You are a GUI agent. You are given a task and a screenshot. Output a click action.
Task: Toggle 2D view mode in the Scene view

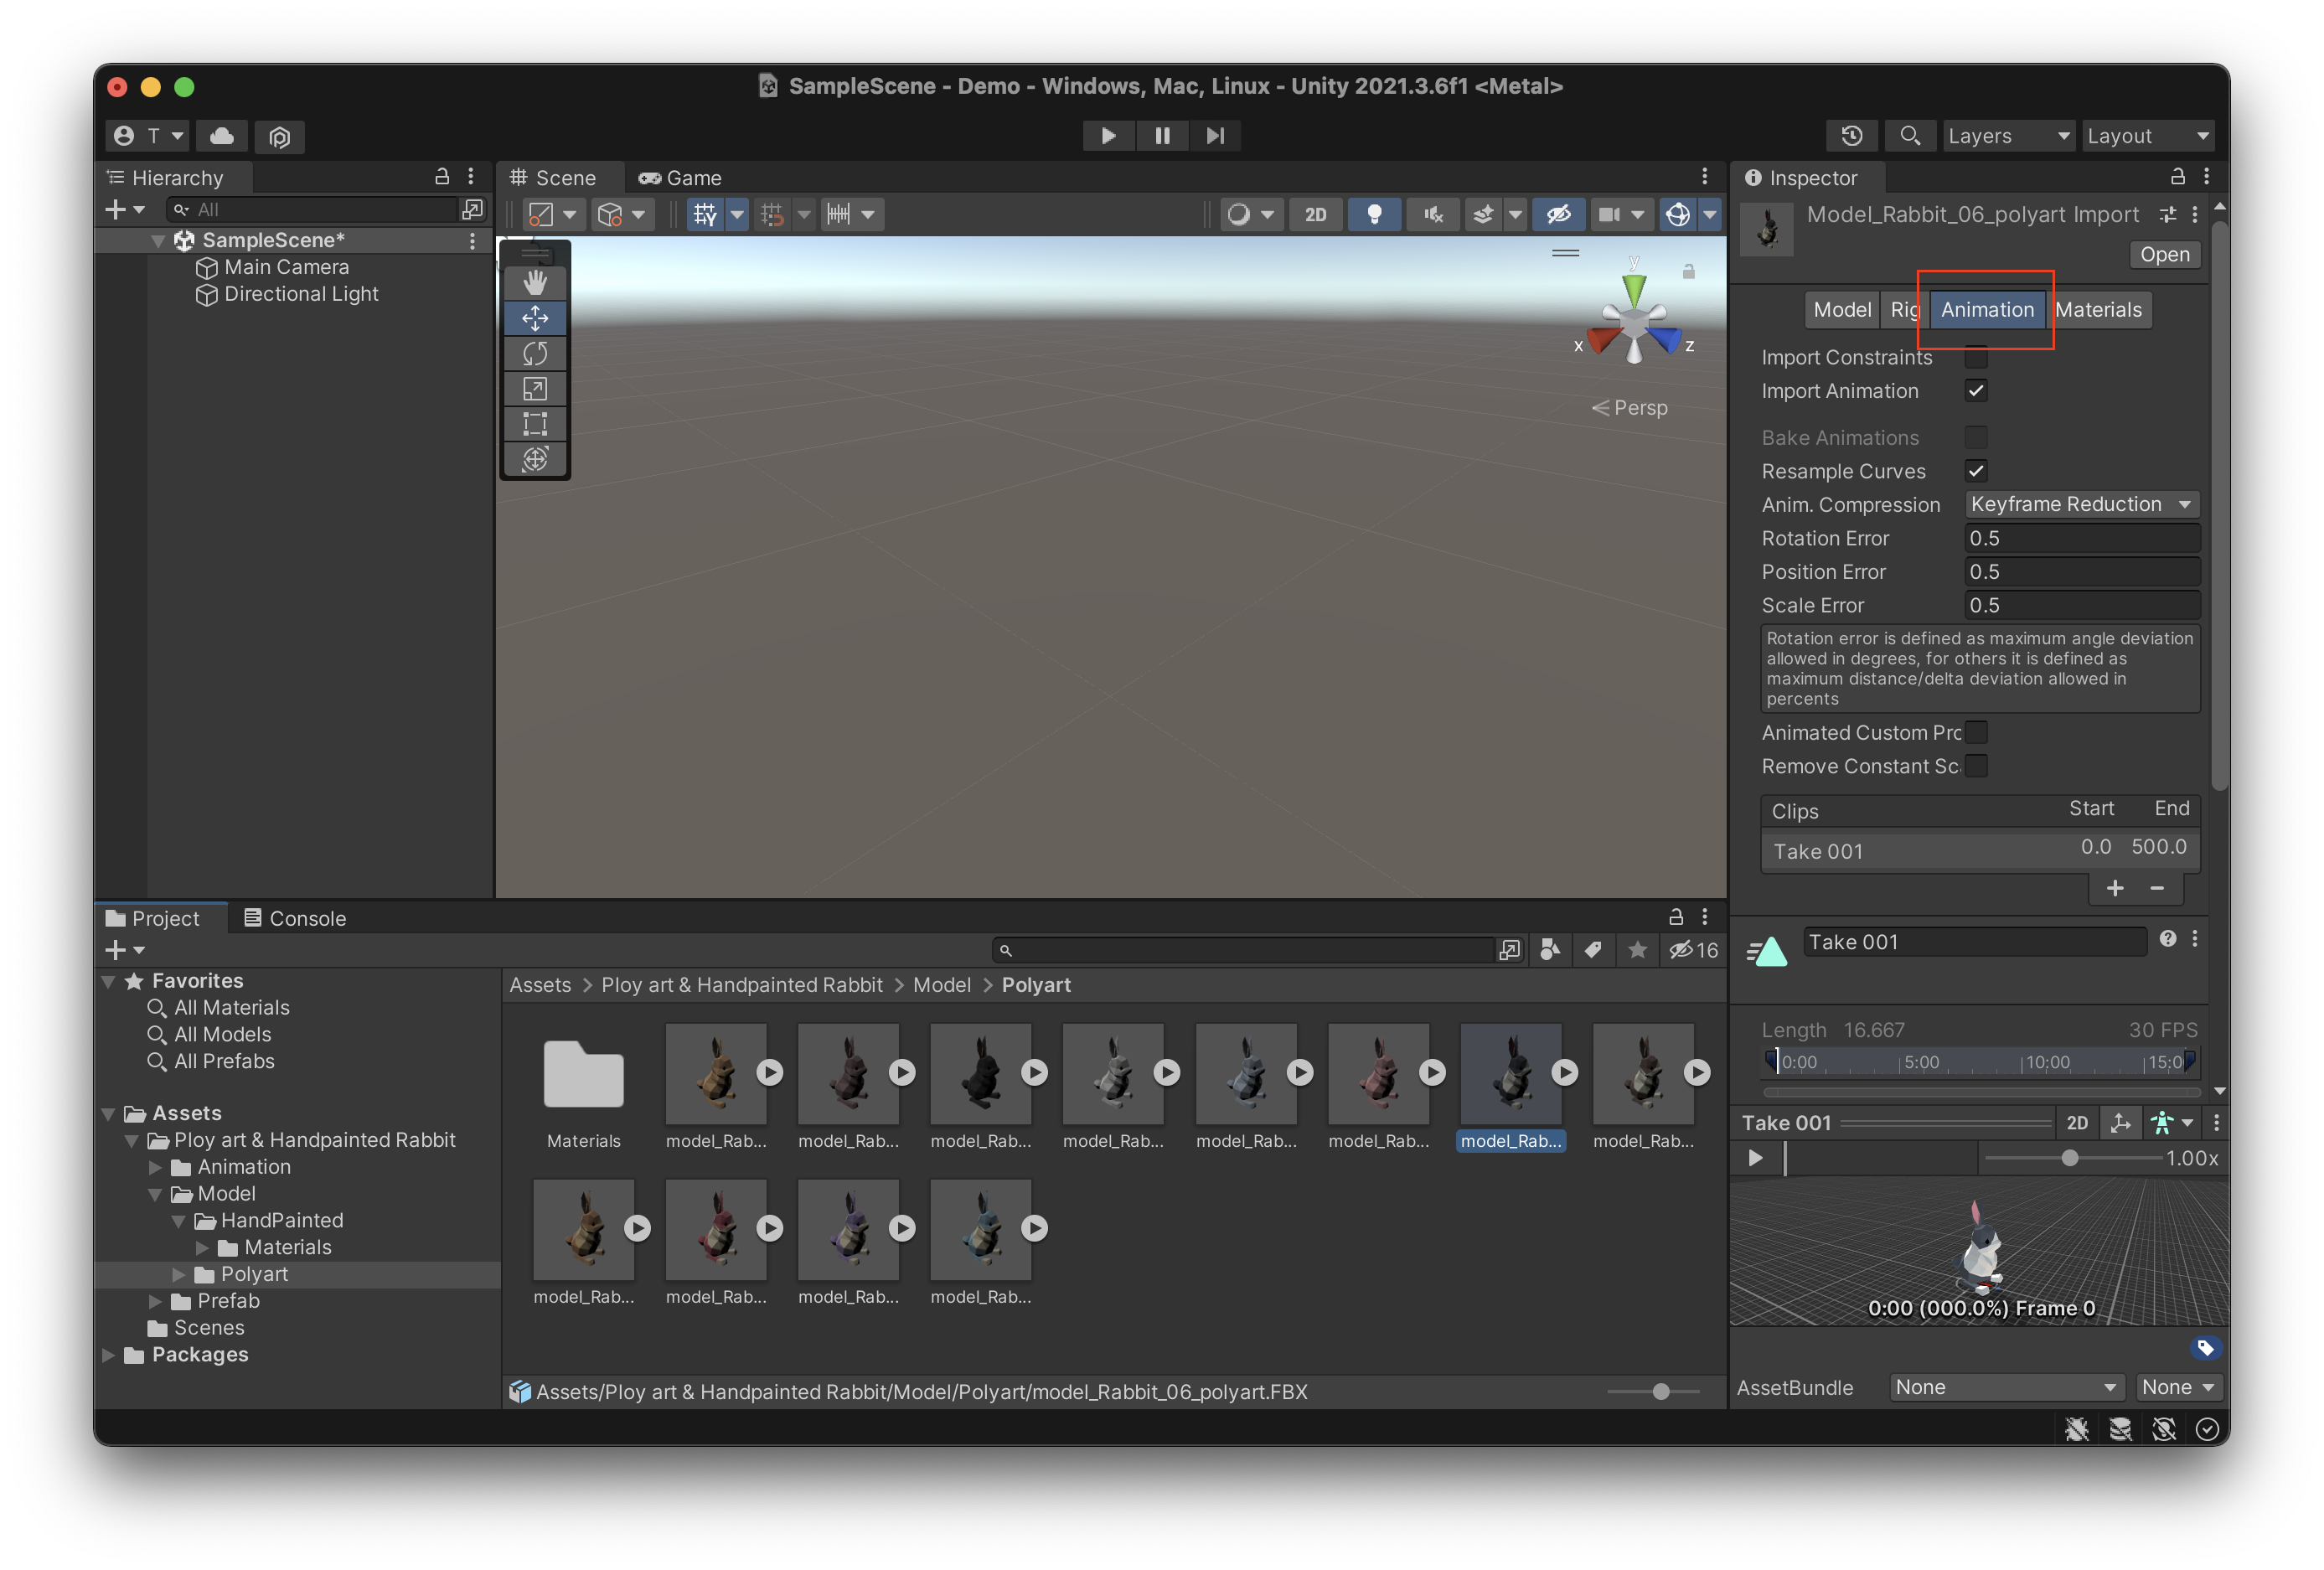tap(1315, 214)
